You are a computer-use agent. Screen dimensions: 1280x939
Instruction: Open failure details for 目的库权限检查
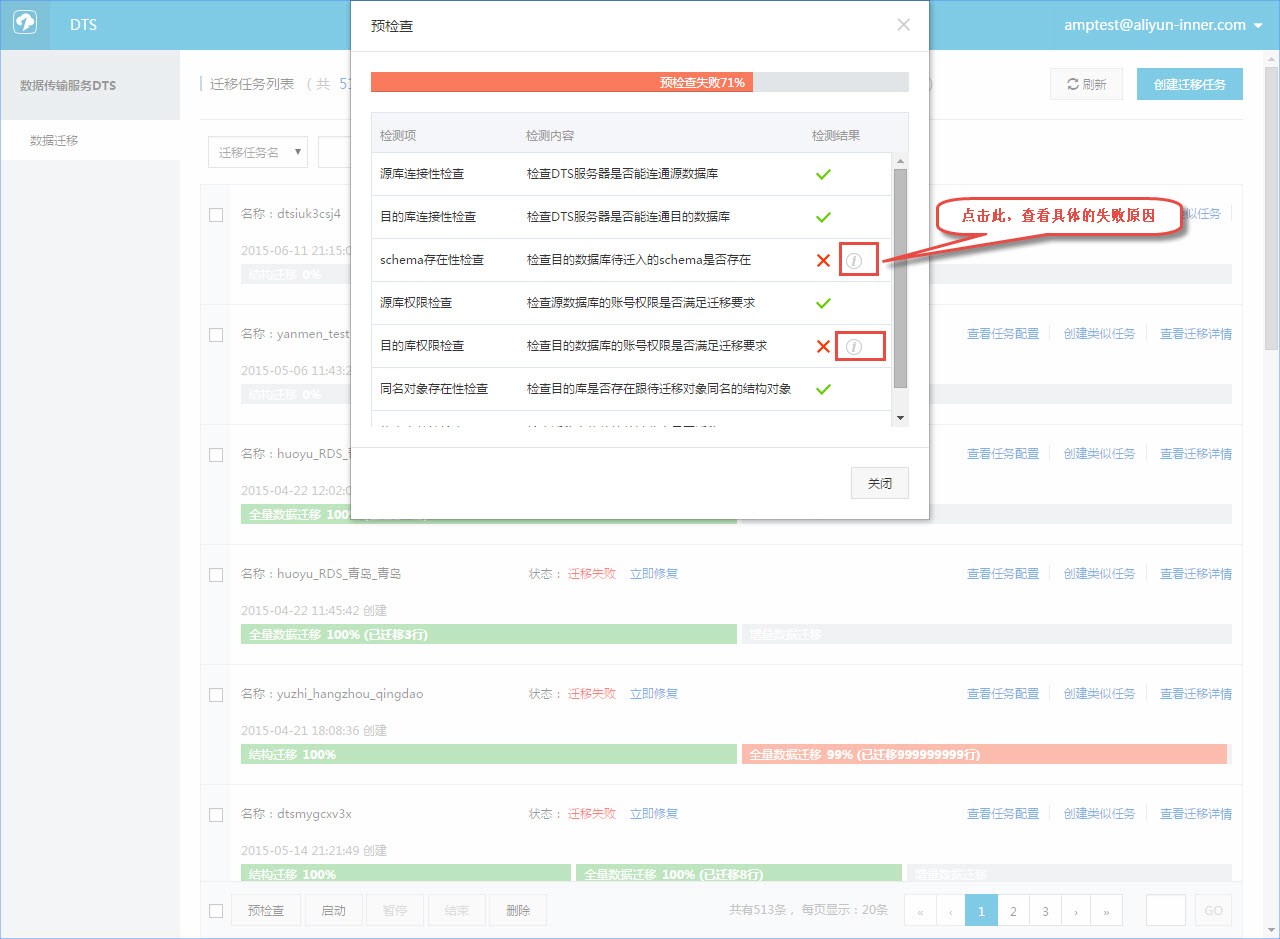pos(853,346)
